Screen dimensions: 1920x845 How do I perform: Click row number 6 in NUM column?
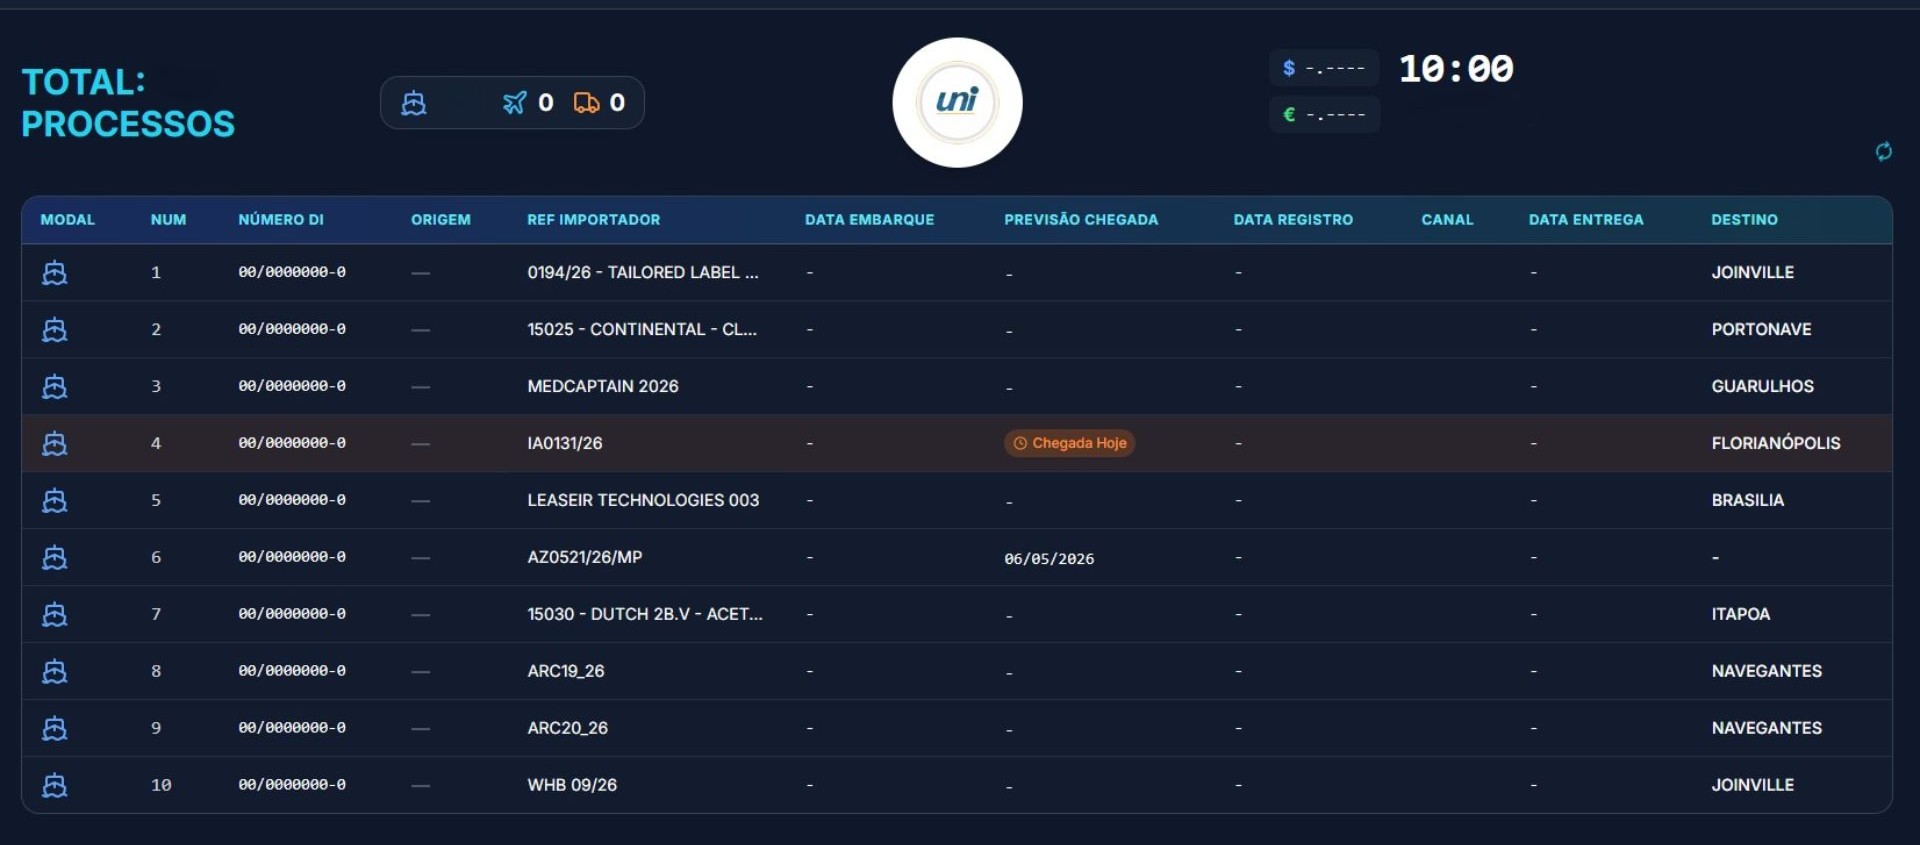156,557
